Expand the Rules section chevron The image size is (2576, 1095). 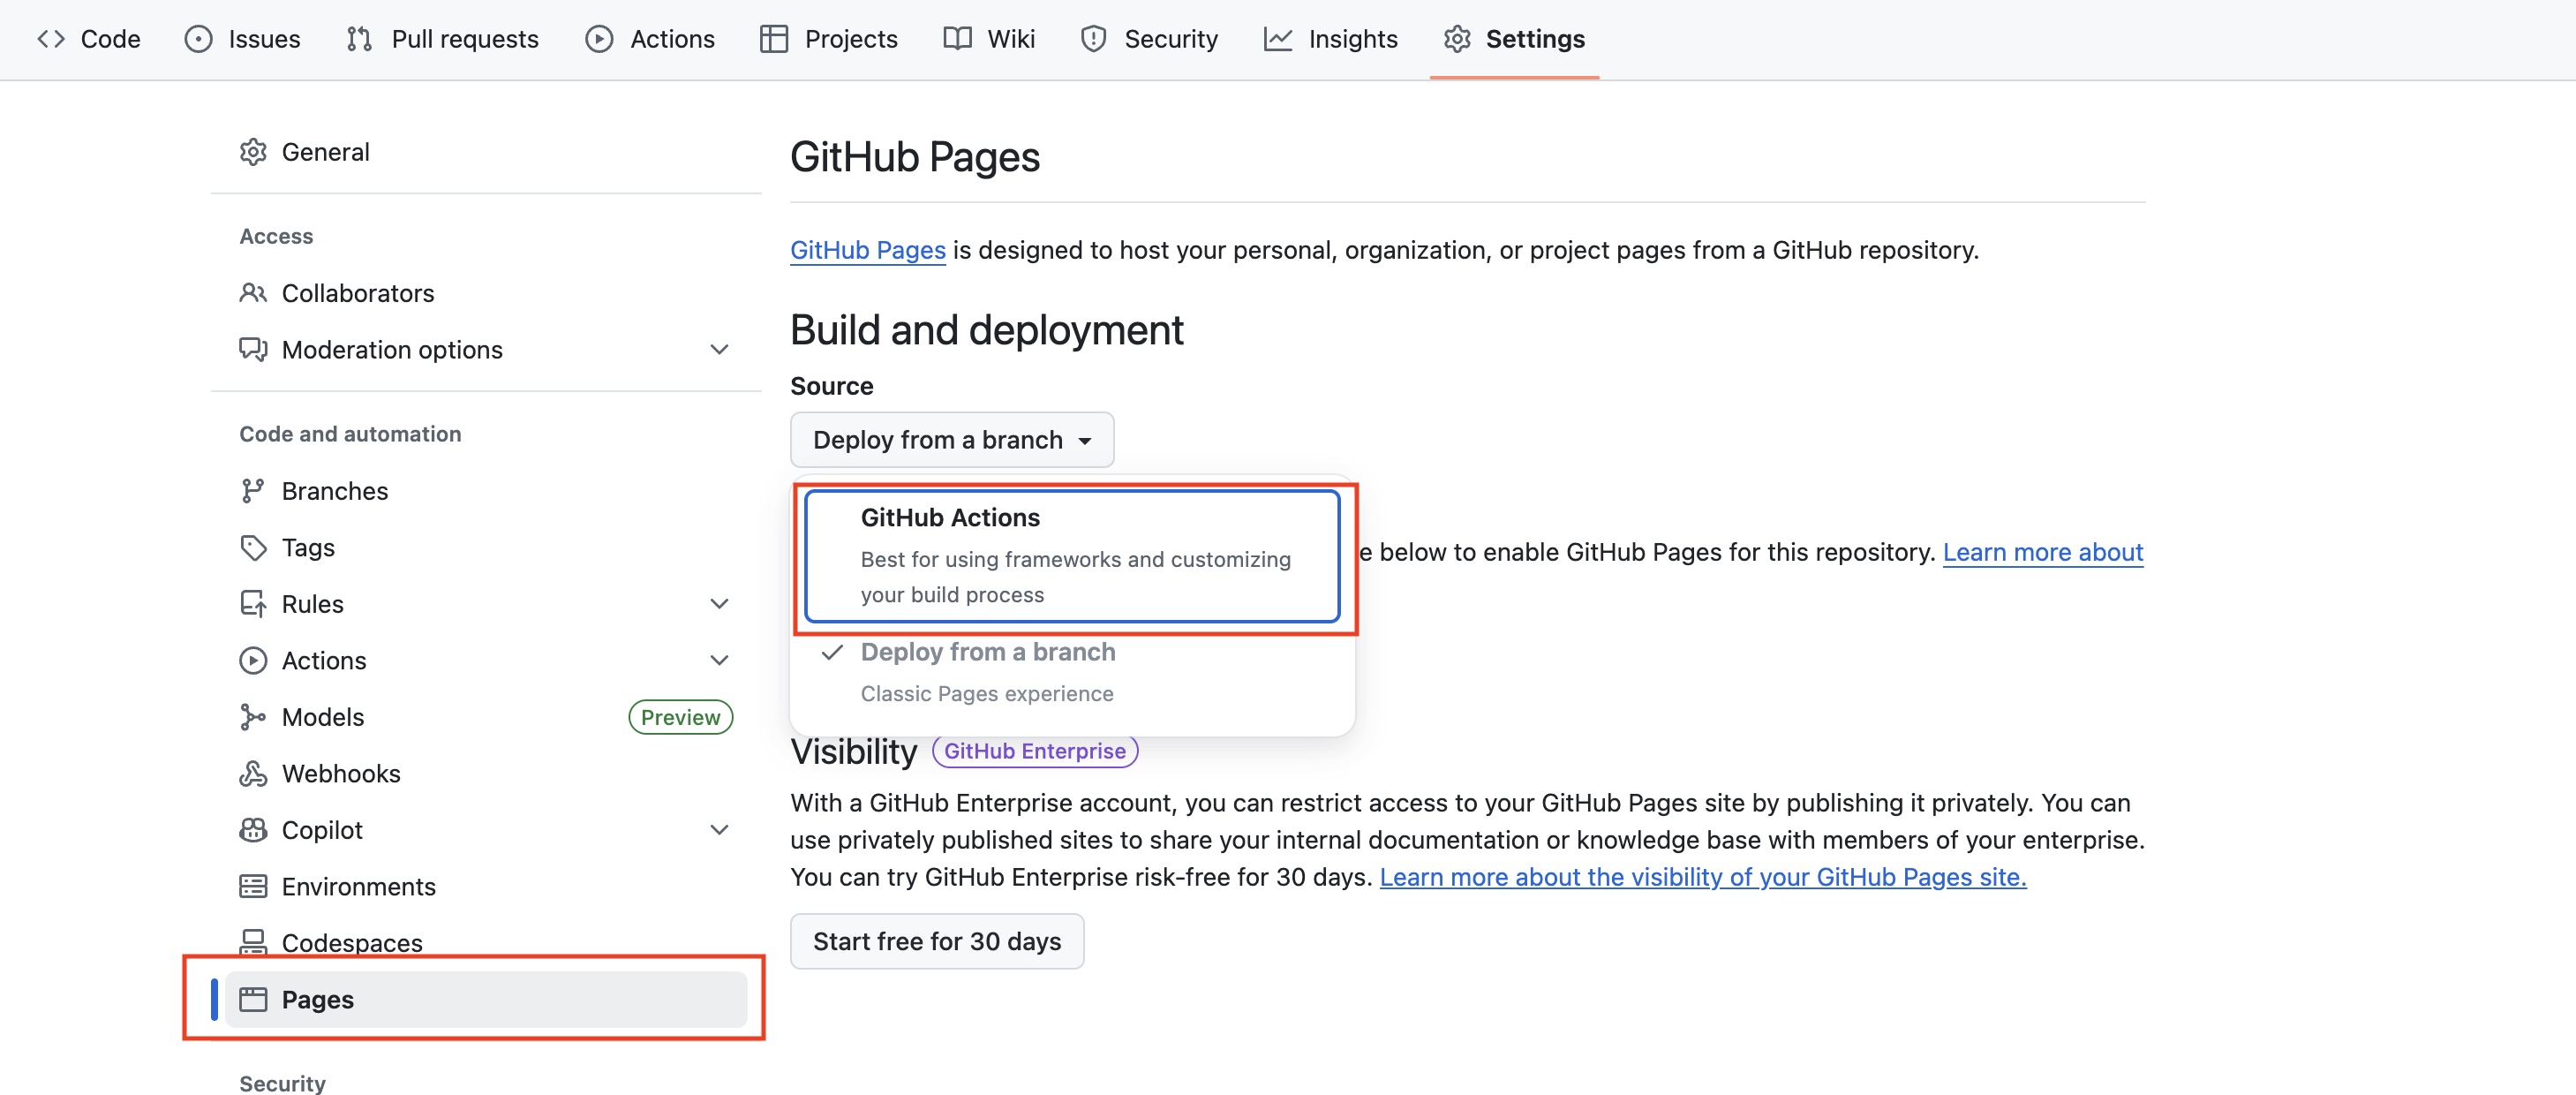click(x=719, y=604)
